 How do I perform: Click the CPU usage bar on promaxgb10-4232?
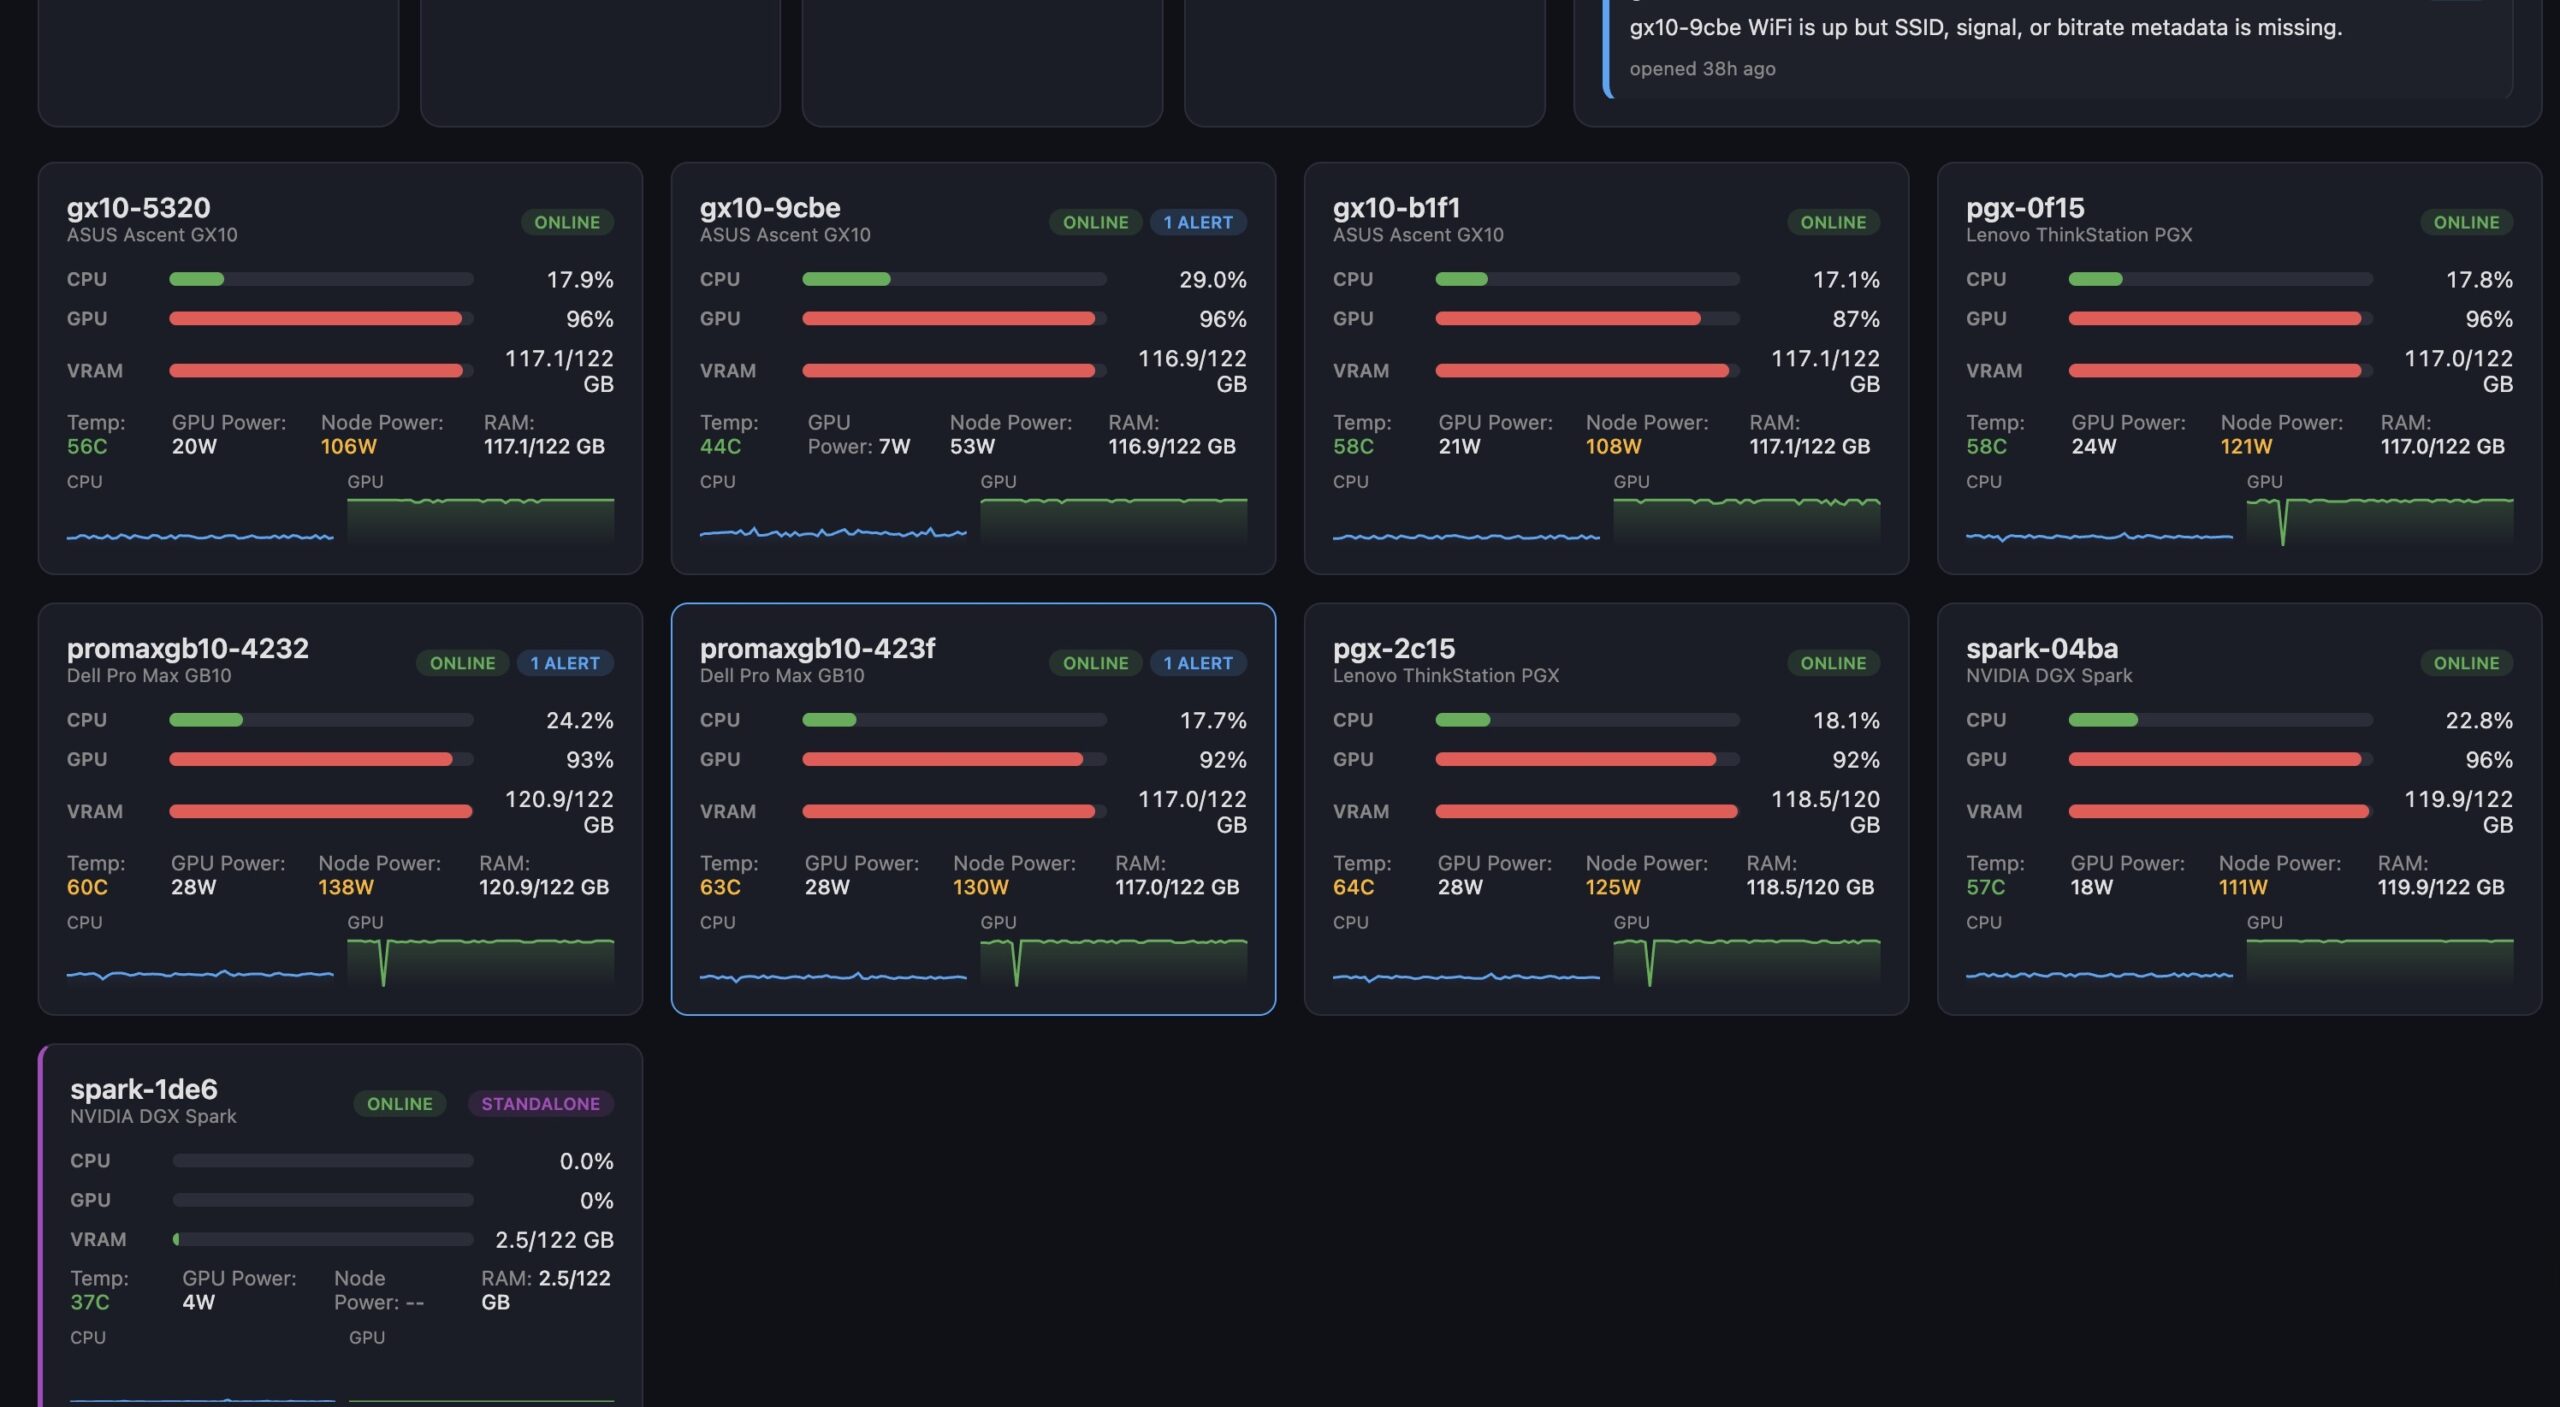320,720
